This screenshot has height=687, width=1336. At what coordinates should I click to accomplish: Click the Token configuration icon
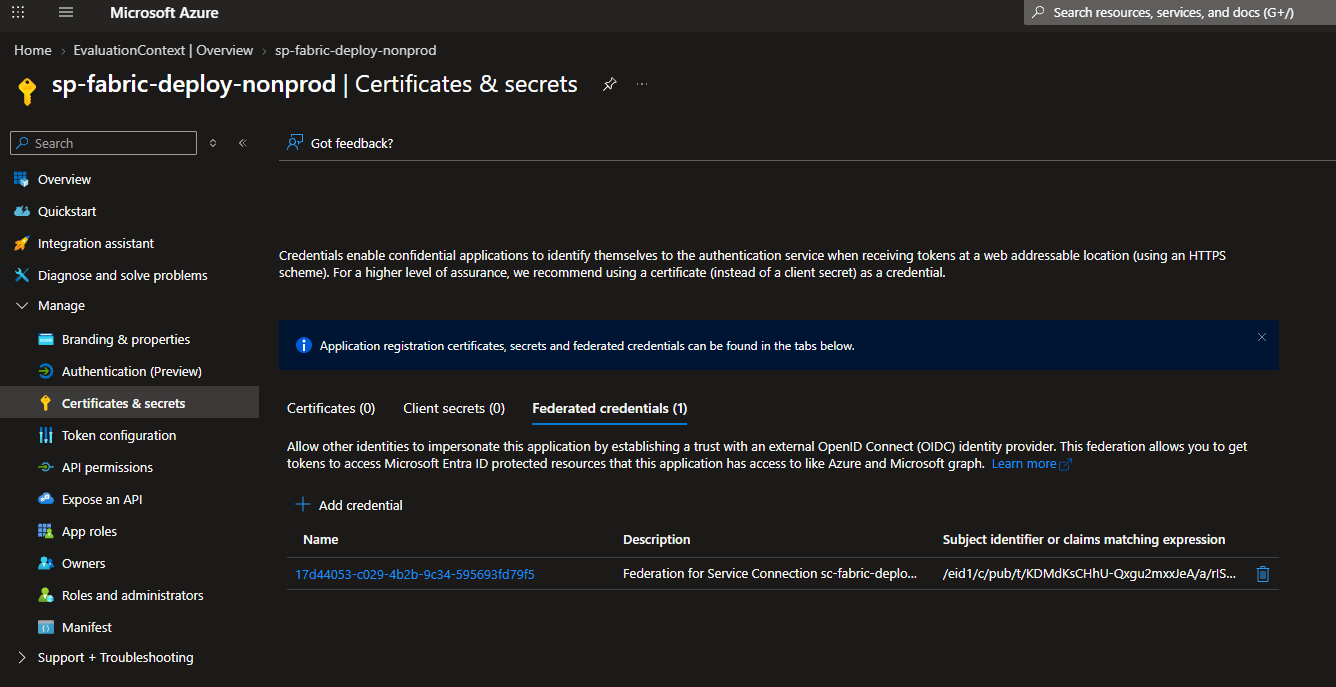click(45, 435)
